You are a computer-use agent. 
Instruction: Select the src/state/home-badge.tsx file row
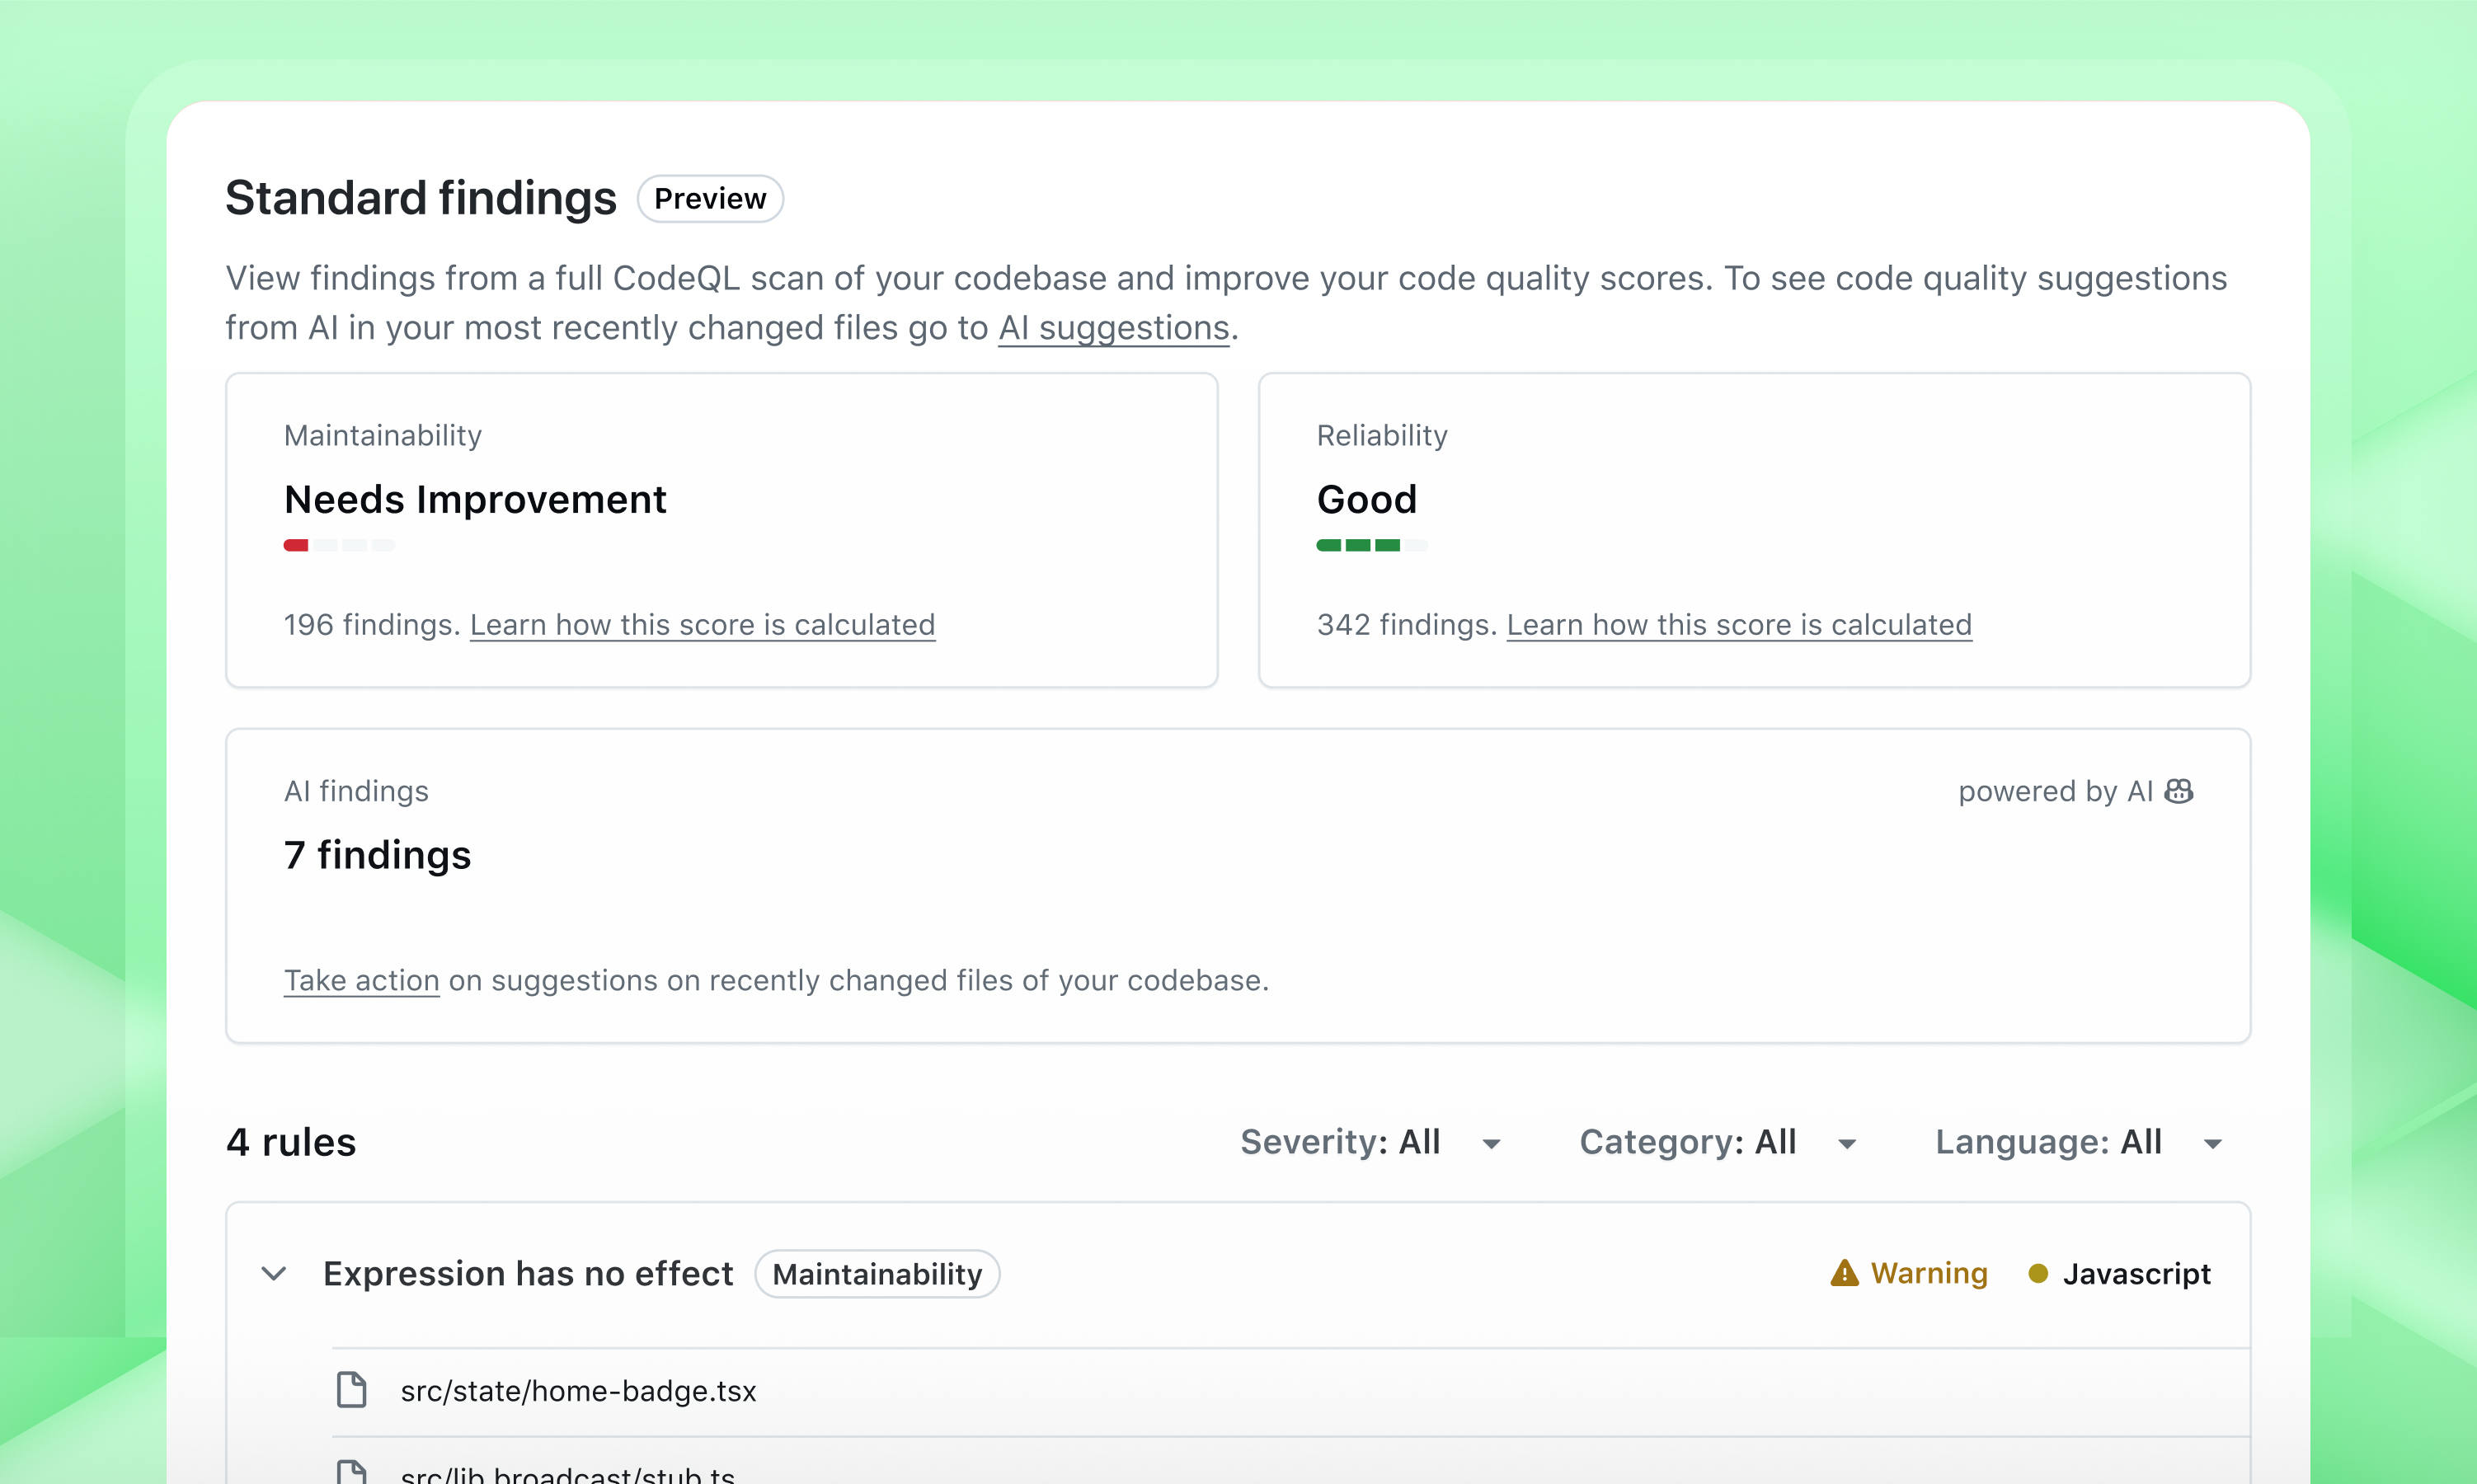coord(578,1390)
